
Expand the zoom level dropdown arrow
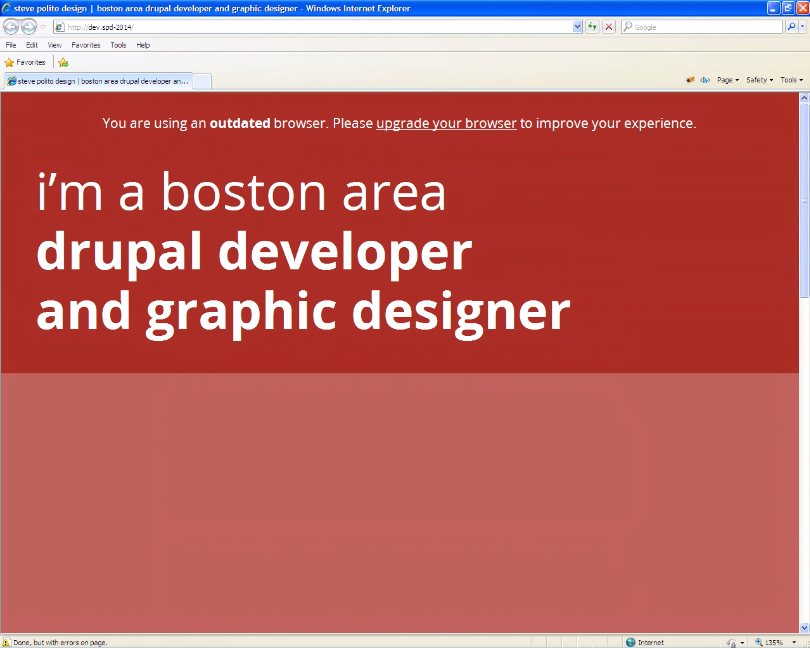[x=794, y=643]
